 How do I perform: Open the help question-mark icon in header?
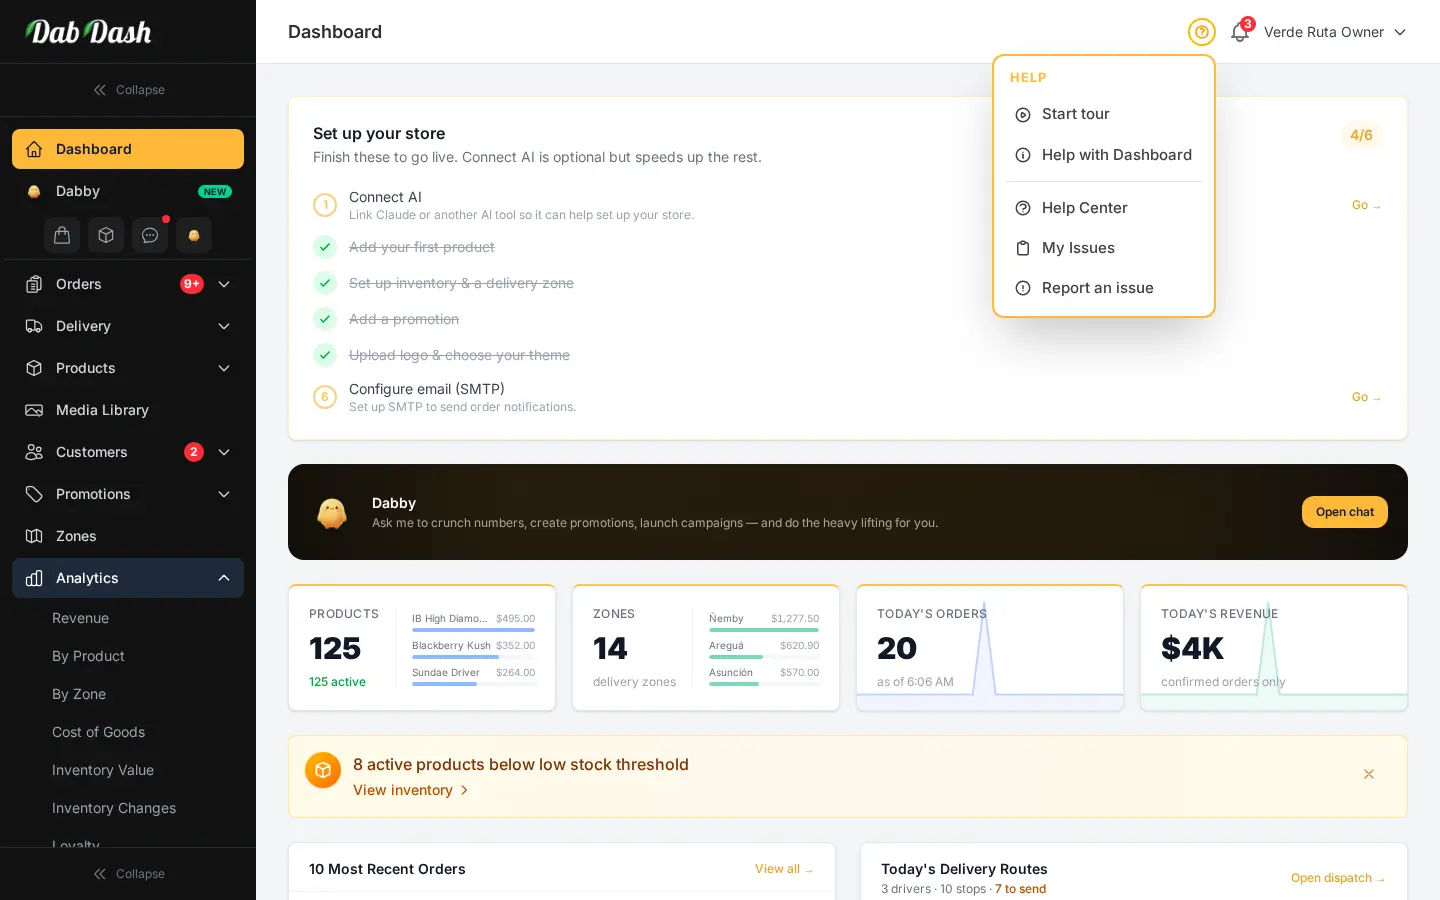(x=1202, y=32)
